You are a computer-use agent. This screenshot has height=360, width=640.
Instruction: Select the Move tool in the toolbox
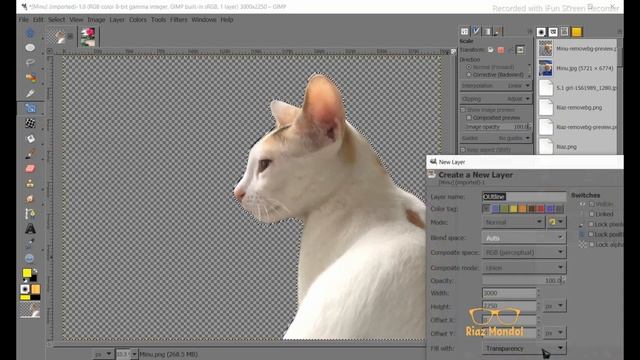(x=30, y=33)
